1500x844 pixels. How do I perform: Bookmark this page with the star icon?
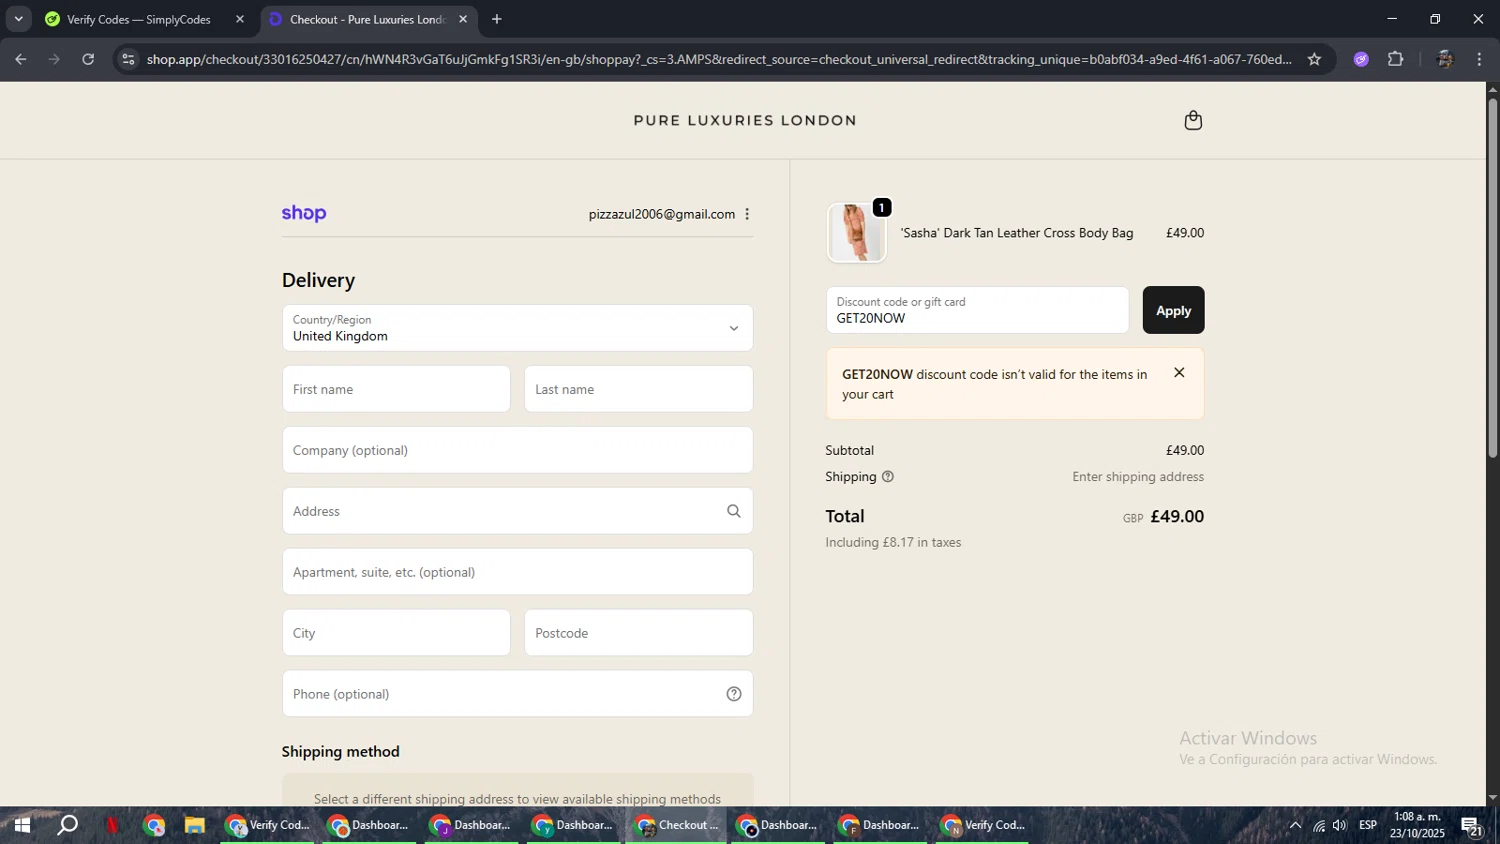(x=1314, y=59)
